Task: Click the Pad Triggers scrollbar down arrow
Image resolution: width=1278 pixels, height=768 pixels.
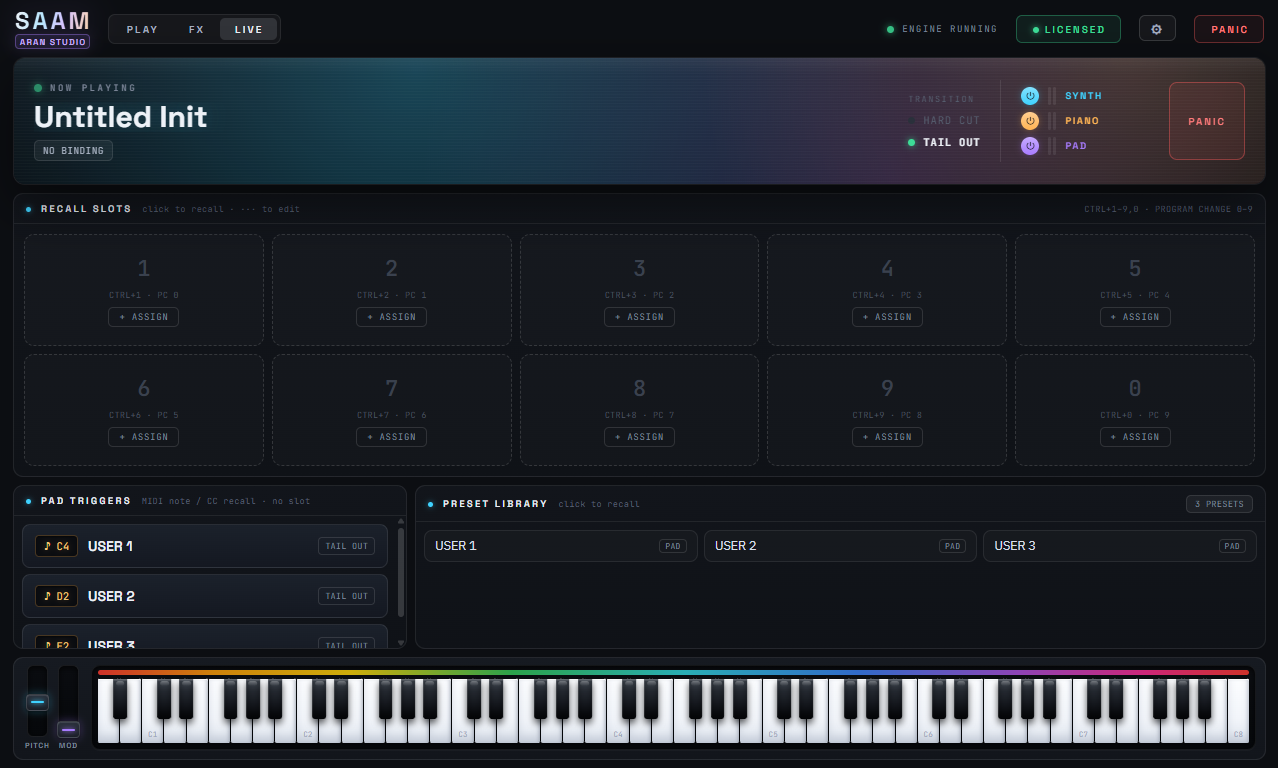Action: (x=401, y=643)
